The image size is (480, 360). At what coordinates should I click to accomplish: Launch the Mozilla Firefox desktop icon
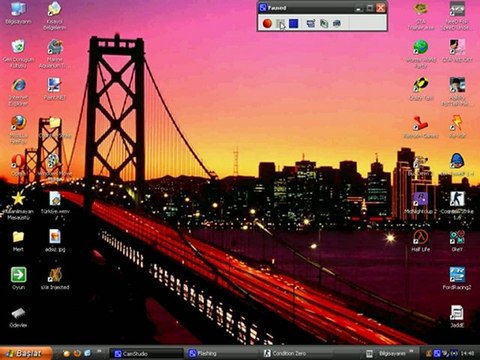18,129
